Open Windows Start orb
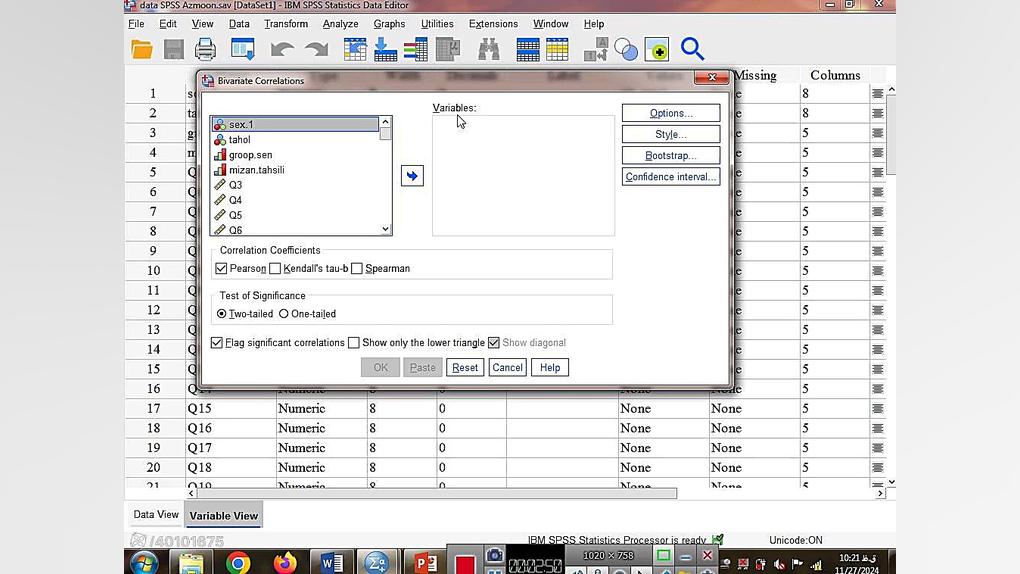 [x=144, y=562]
